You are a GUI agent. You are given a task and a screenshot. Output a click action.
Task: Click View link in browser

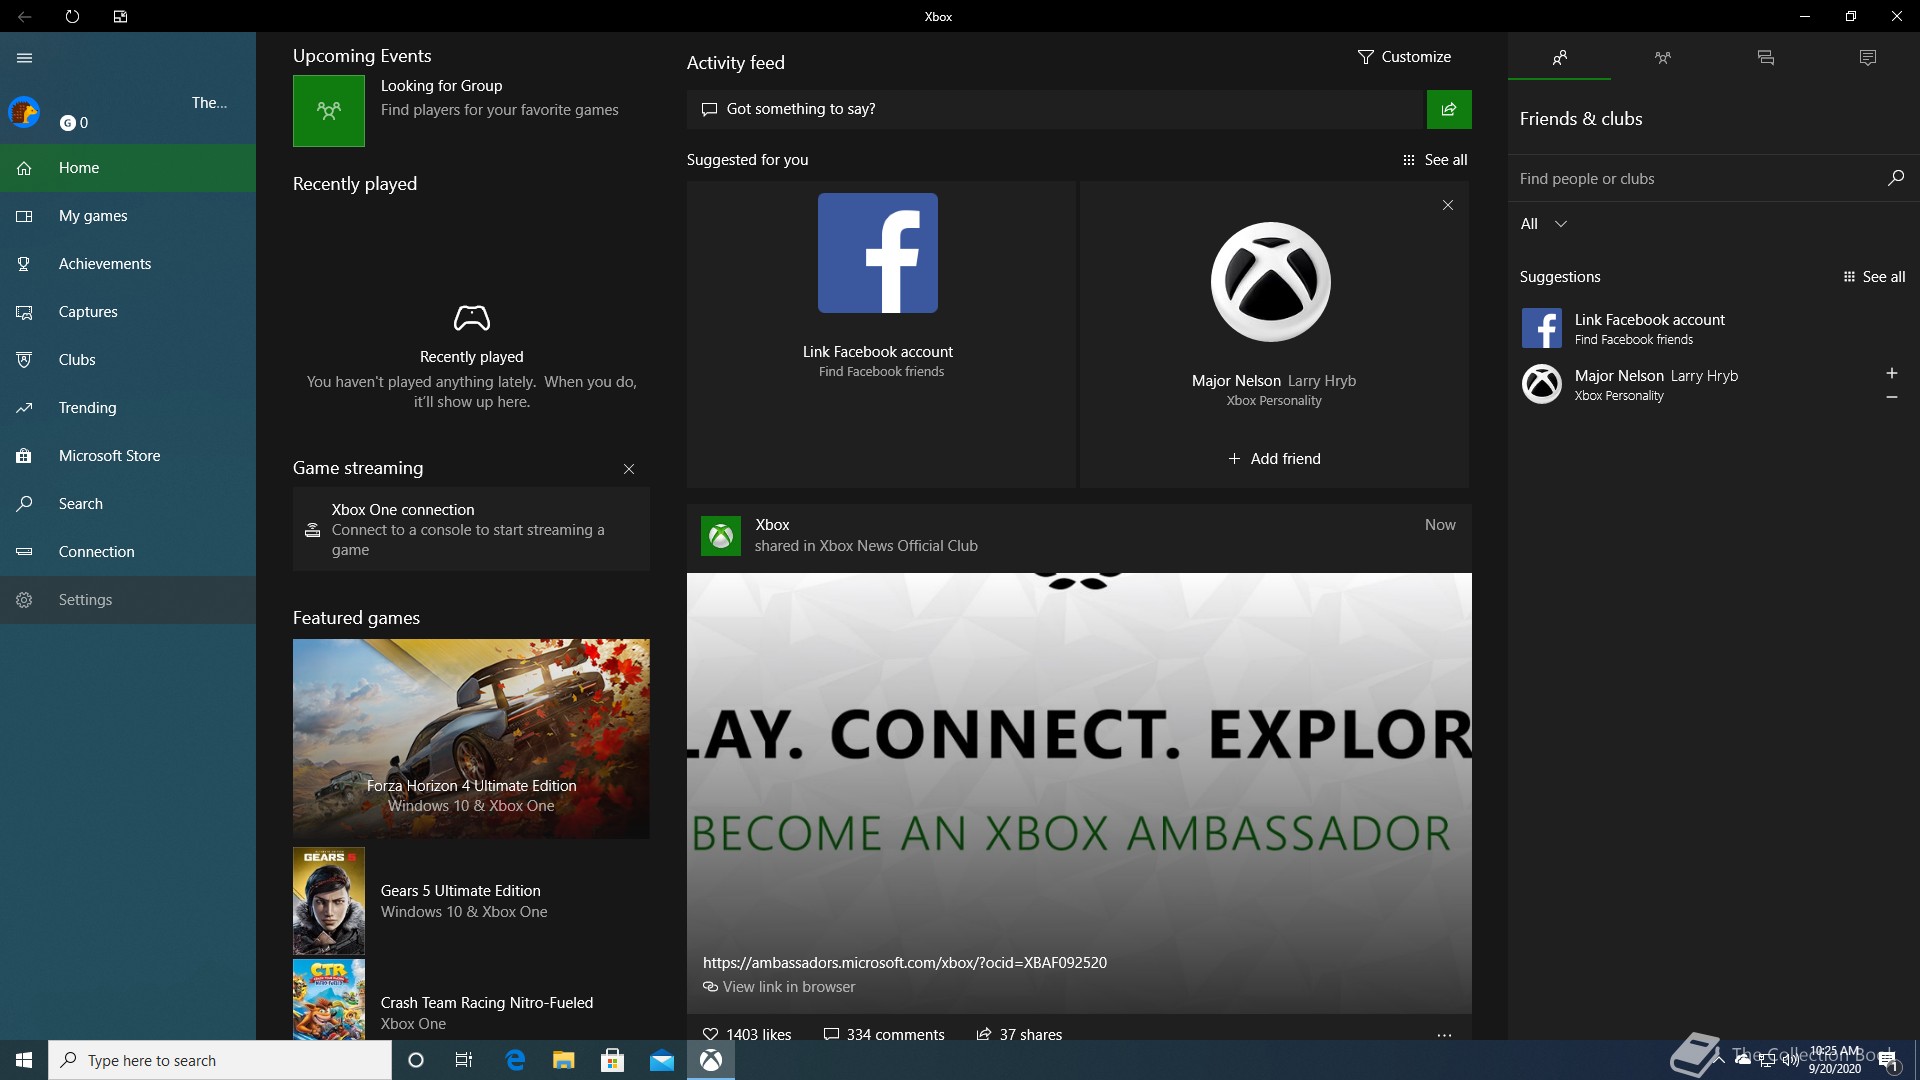(779, 987)
